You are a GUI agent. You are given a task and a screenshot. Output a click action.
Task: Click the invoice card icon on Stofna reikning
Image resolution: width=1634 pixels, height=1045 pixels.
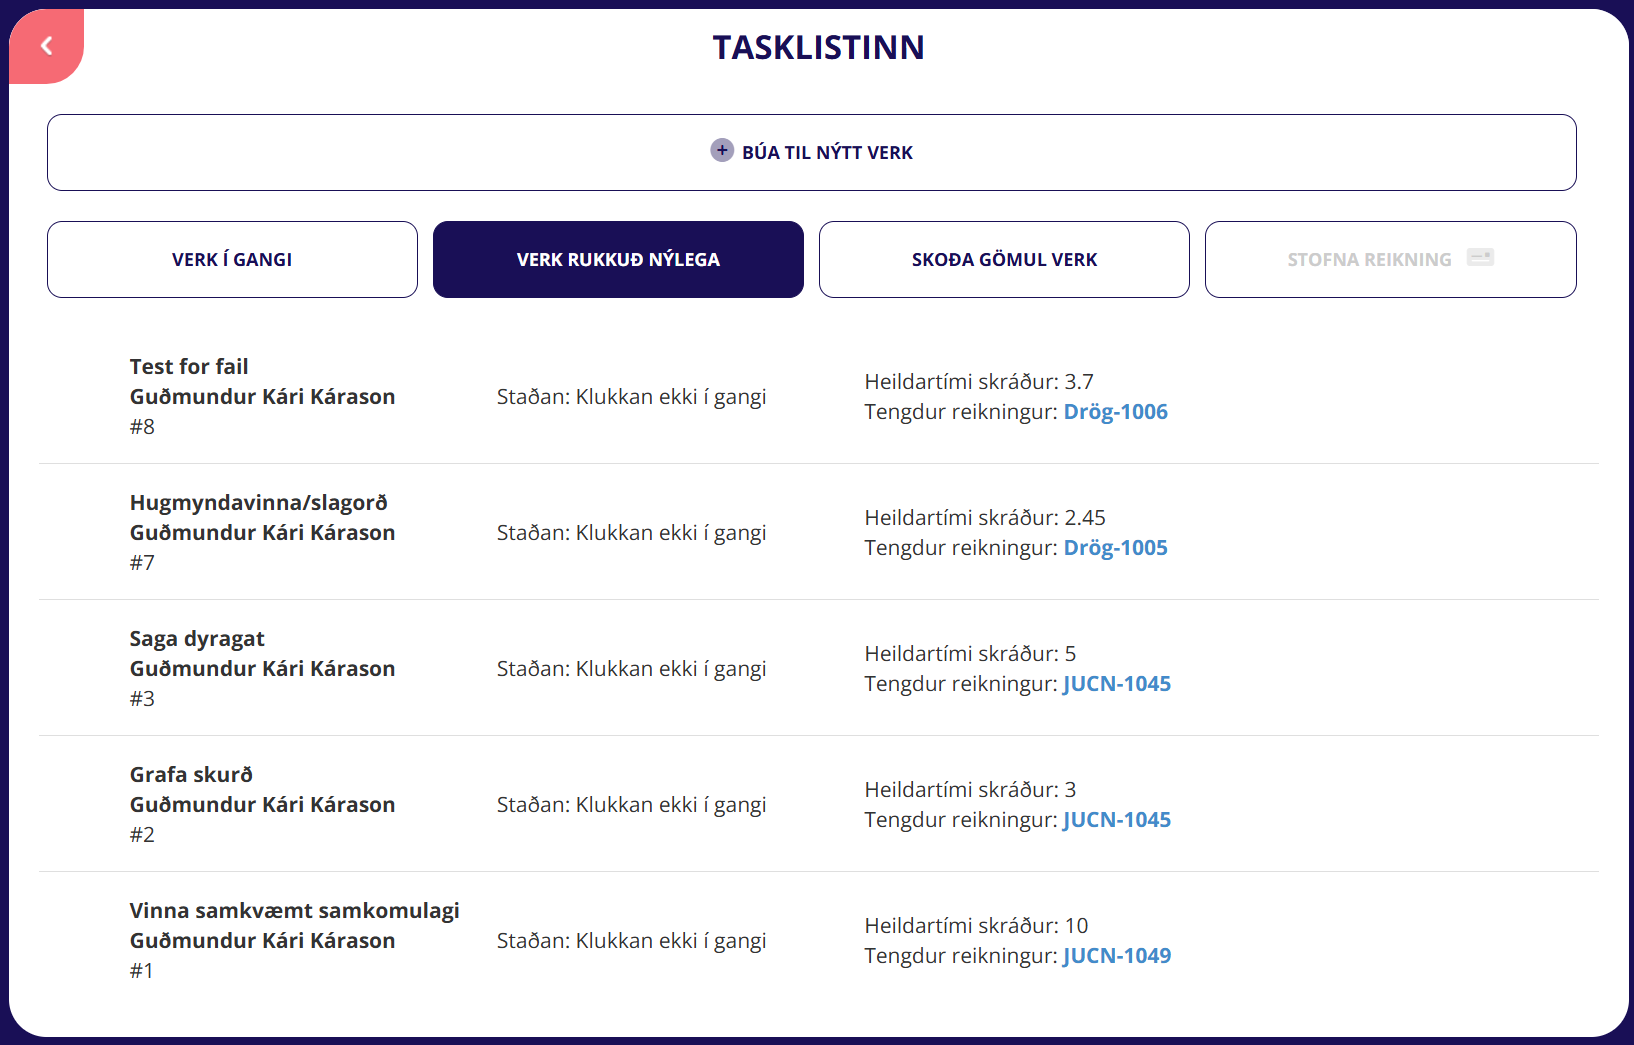1480,258
